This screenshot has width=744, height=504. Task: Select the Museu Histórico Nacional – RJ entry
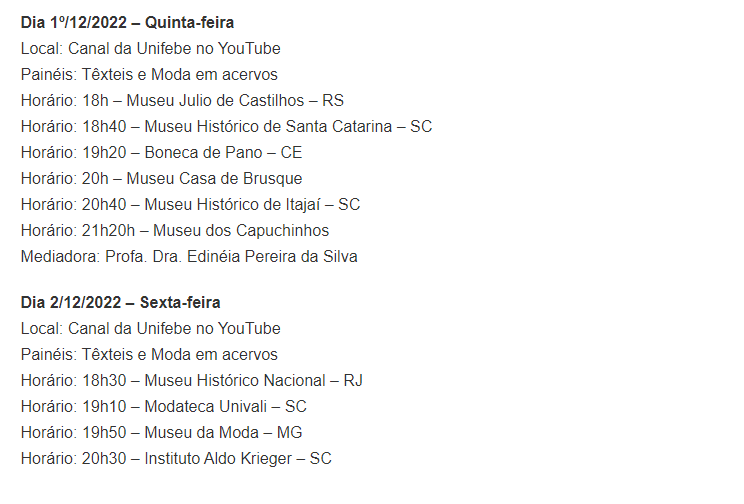(192, 381)
